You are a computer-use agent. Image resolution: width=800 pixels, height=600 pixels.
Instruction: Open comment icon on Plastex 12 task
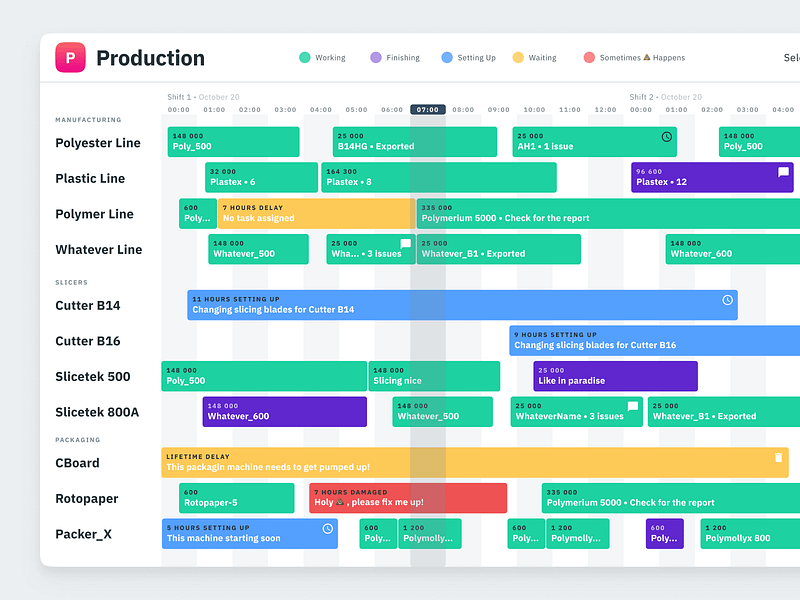tap(783, 172)
